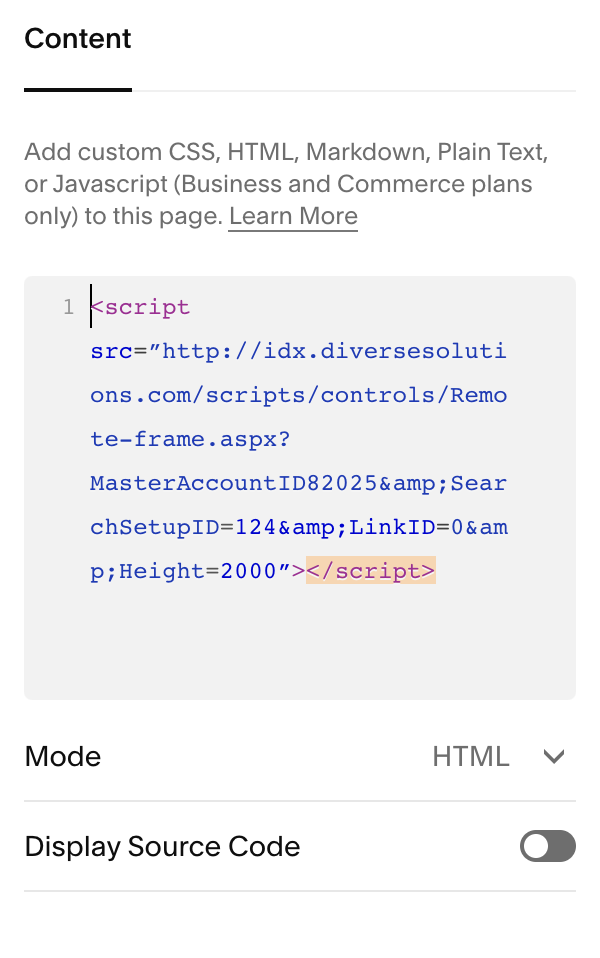Click the Display Source Code label
Image resolution: width=600 pixels, height=958 pixels.
click(x=162, y=846)
